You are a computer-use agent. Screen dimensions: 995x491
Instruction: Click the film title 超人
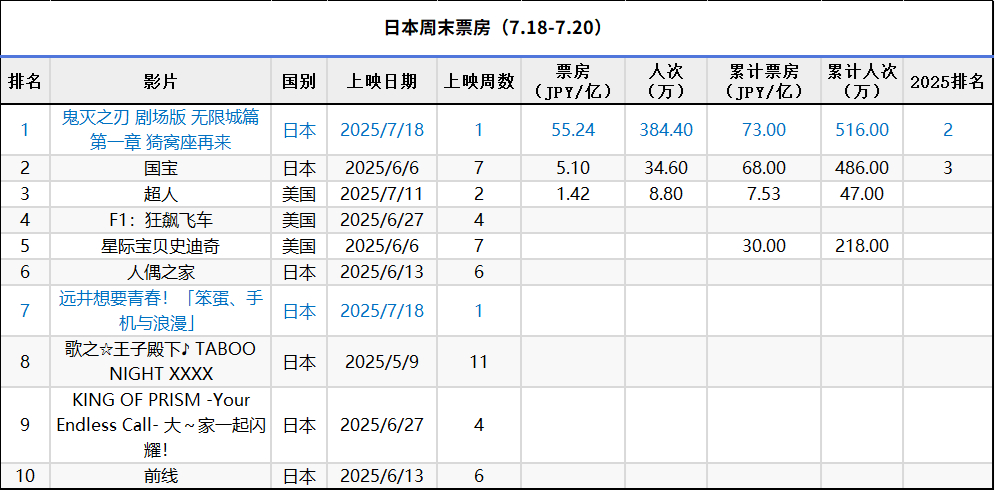(161, 194)
